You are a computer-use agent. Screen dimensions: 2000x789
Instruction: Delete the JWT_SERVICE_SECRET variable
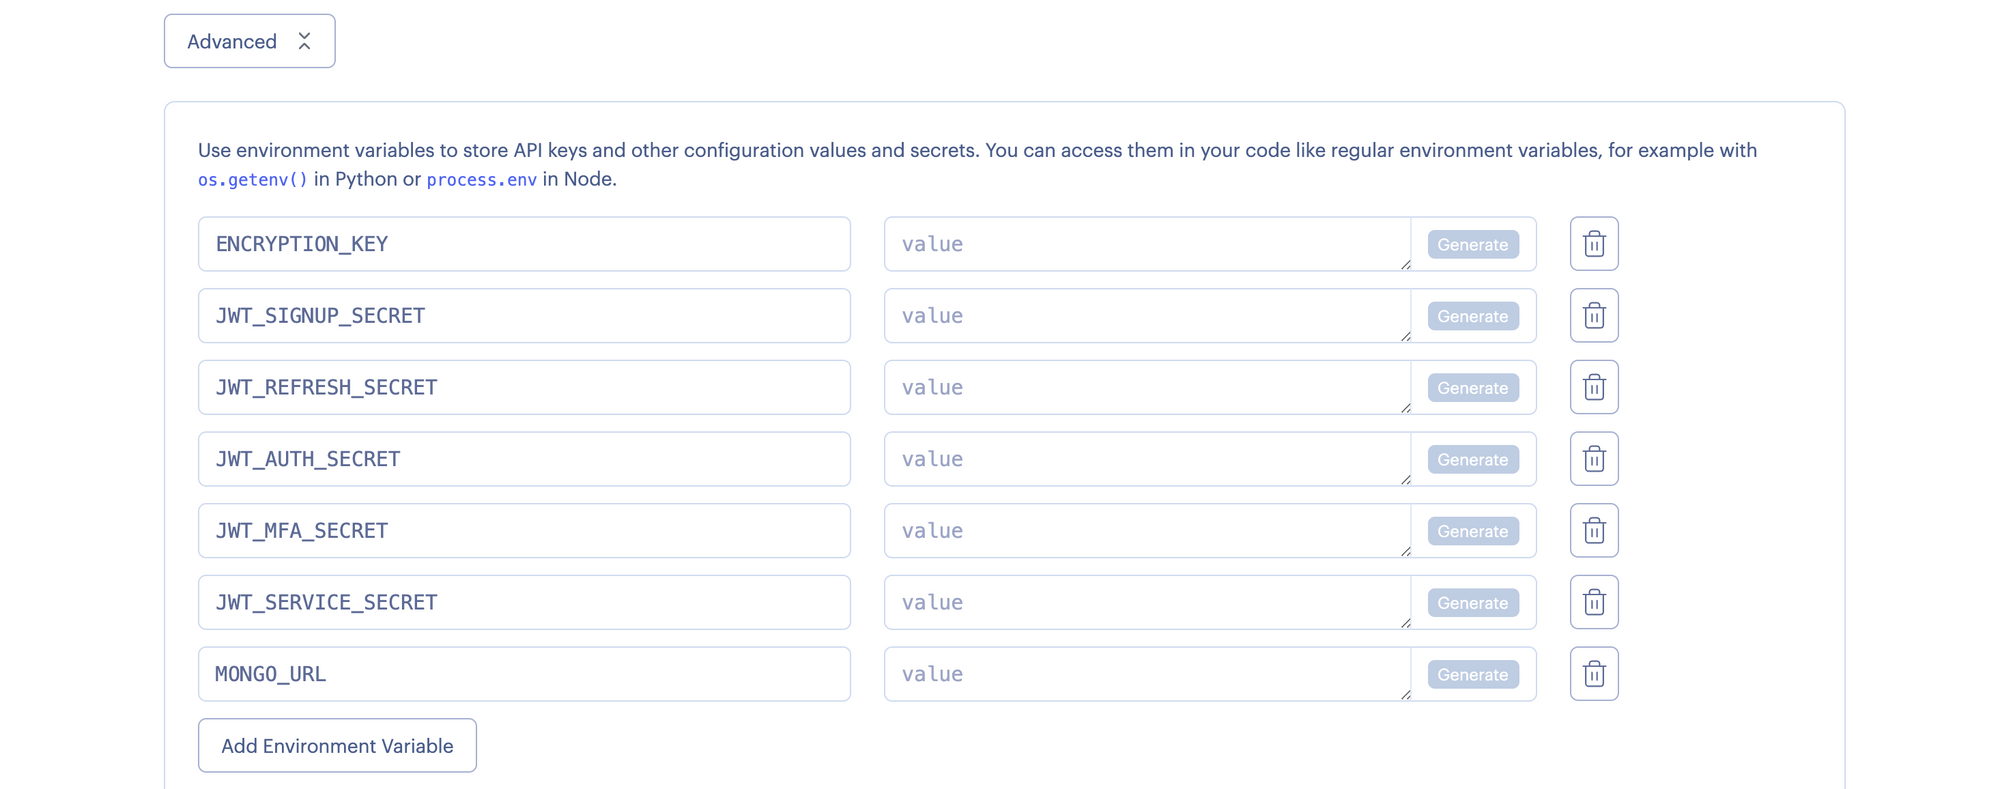tap(1594, 602)
